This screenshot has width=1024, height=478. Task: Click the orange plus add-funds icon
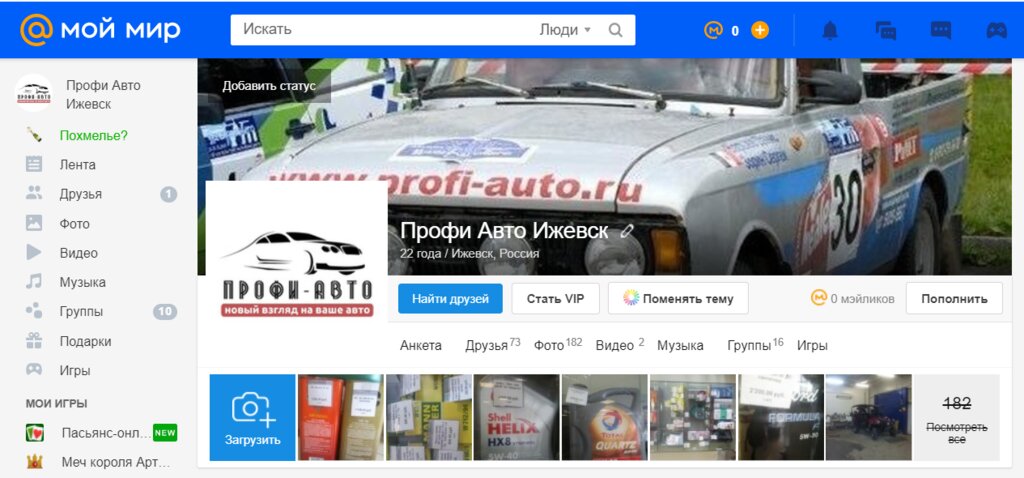point(760,30)
